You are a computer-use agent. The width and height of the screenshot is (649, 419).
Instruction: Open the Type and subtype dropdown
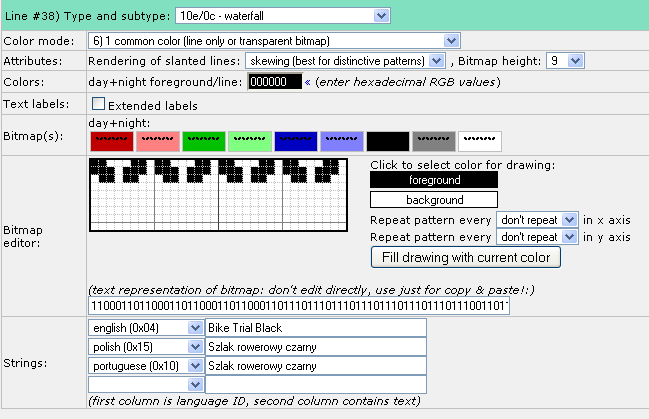(281, 15)
